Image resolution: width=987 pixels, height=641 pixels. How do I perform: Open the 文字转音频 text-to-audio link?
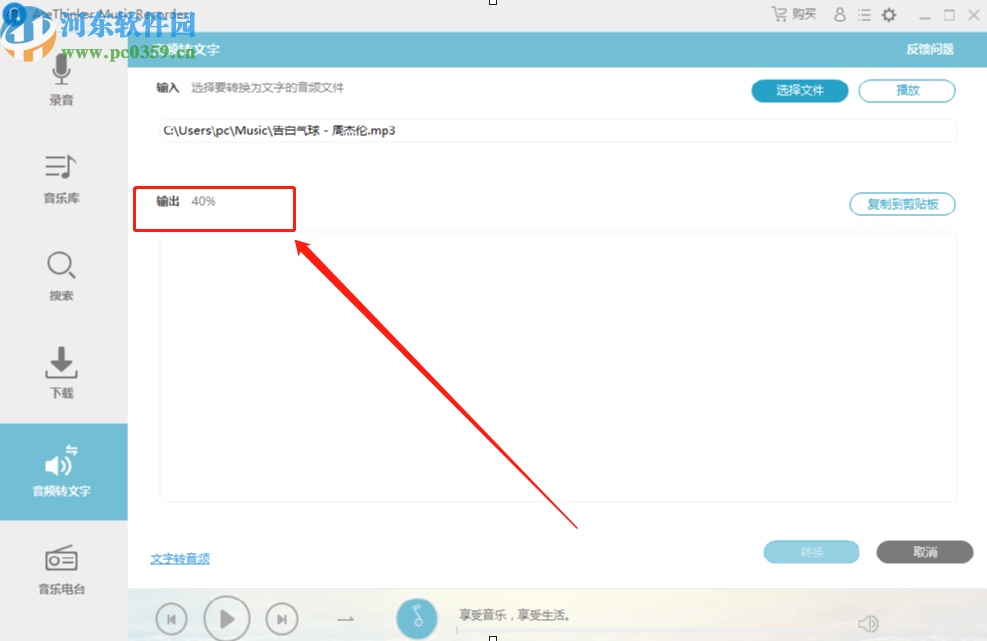click(x=180, y=560)
